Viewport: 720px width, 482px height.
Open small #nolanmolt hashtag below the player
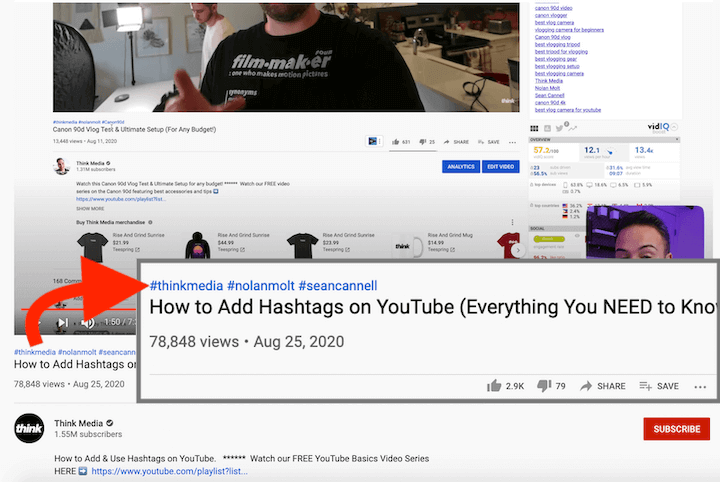tap(77, 352)
